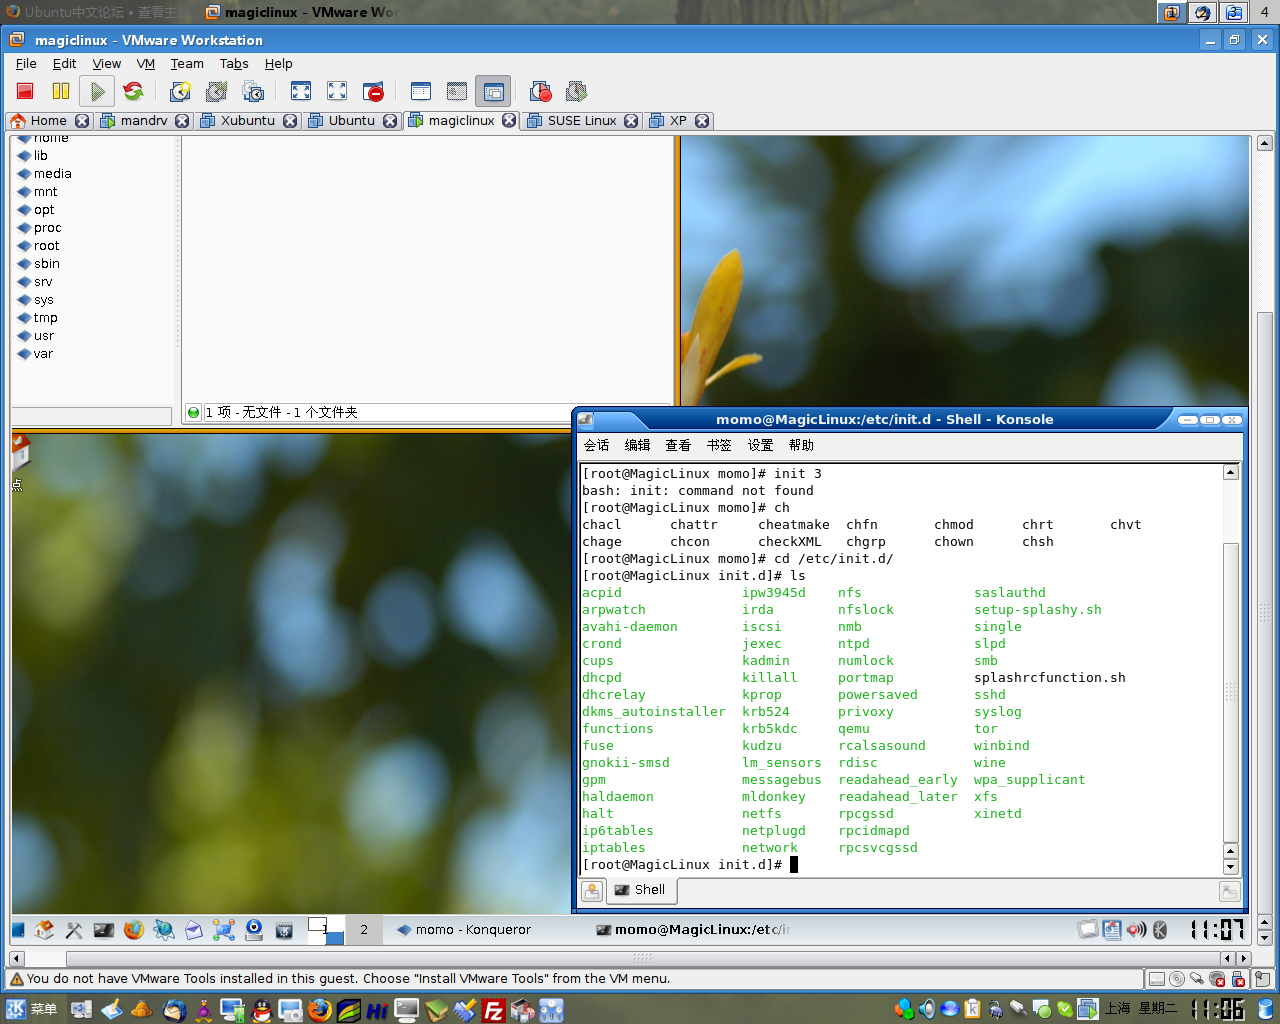Viewport: 1280px width, 1024px height.
Task: Close the Ubuntu tab
Action: (390, 121)
